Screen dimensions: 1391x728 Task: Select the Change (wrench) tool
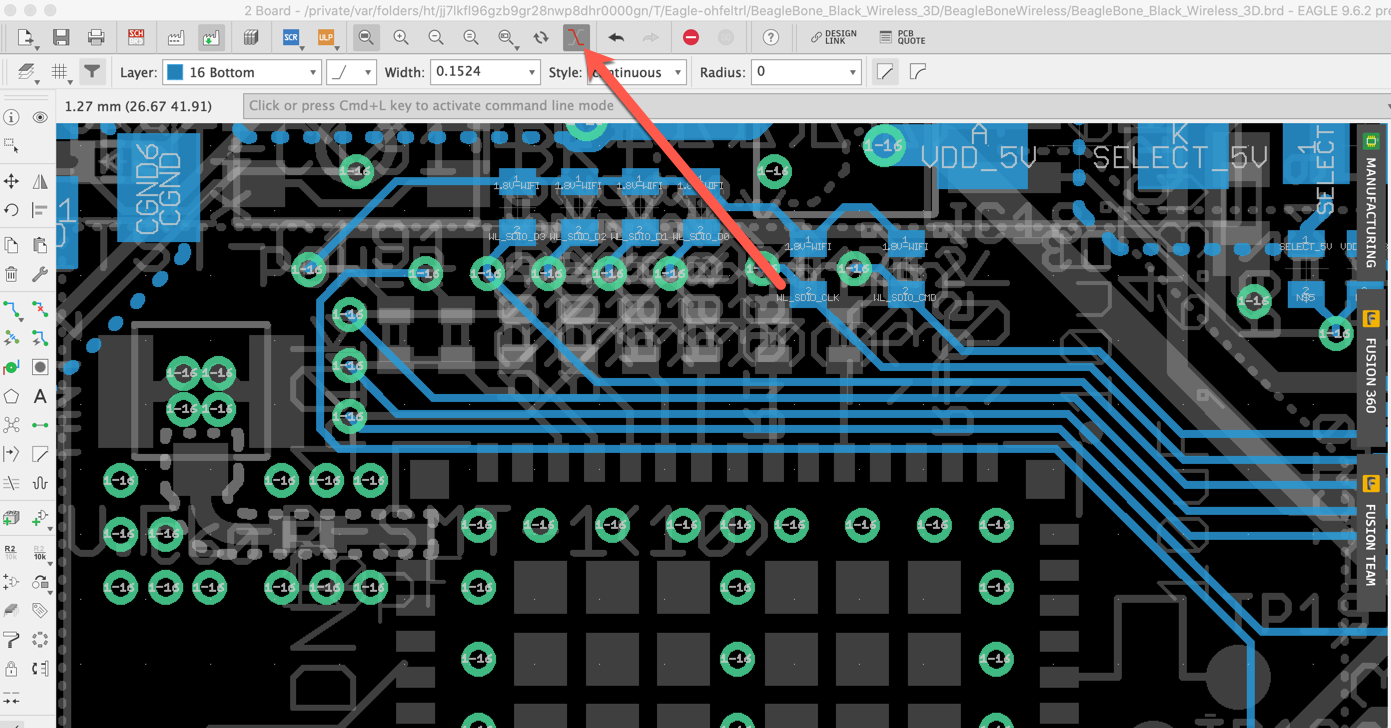pos(40,273)
